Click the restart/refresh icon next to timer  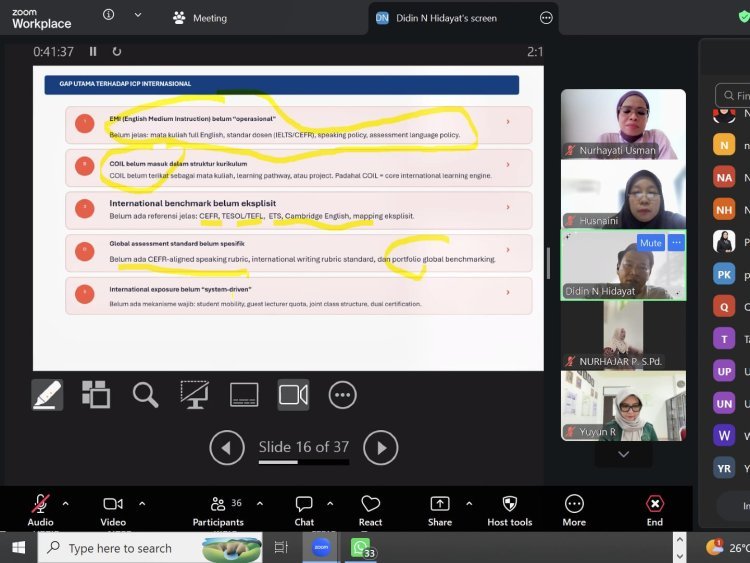click(117, 51)
